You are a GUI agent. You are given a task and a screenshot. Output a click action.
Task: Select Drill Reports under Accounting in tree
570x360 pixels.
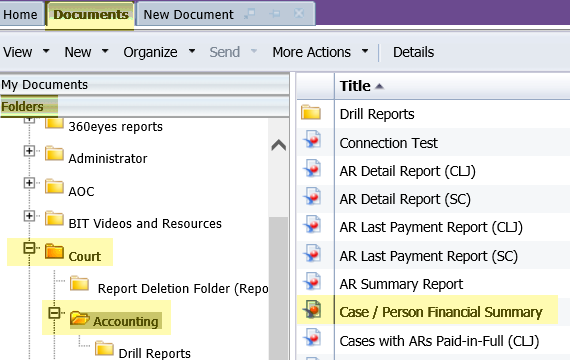coord(154,353)
